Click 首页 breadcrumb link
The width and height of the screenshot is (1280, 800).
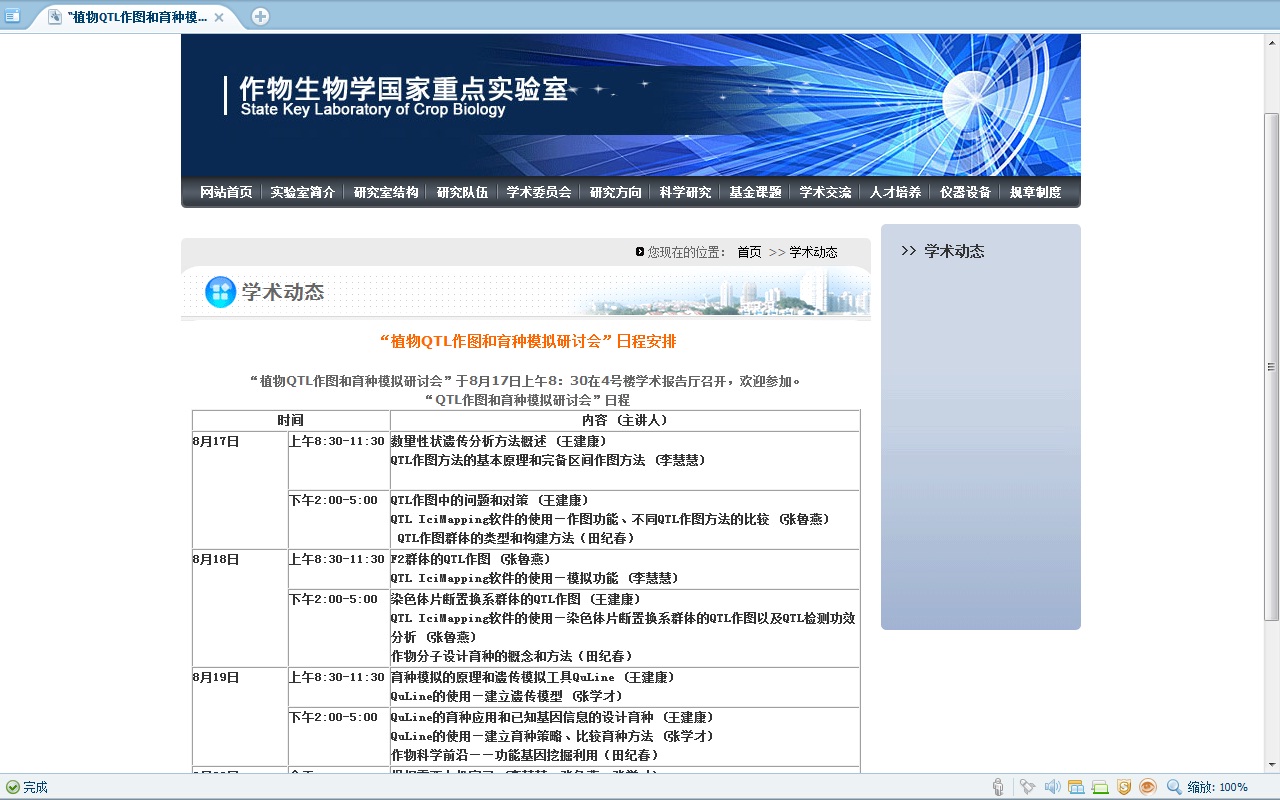(749, 252)
